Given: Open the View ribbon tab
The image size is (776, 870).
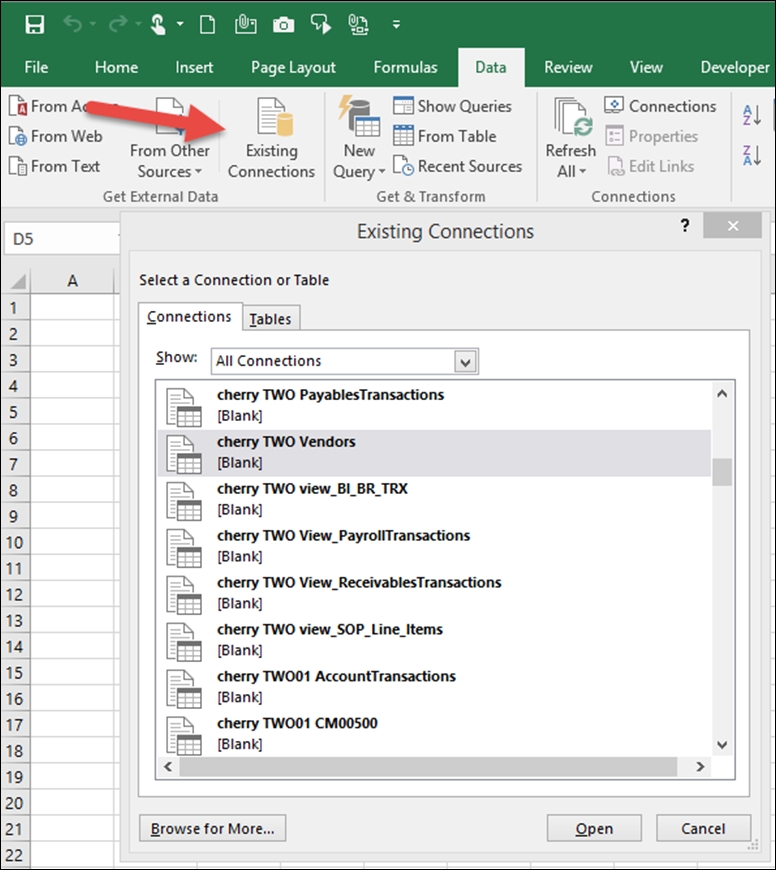Looking at the screenshot, I should click(x=646, y=67).
